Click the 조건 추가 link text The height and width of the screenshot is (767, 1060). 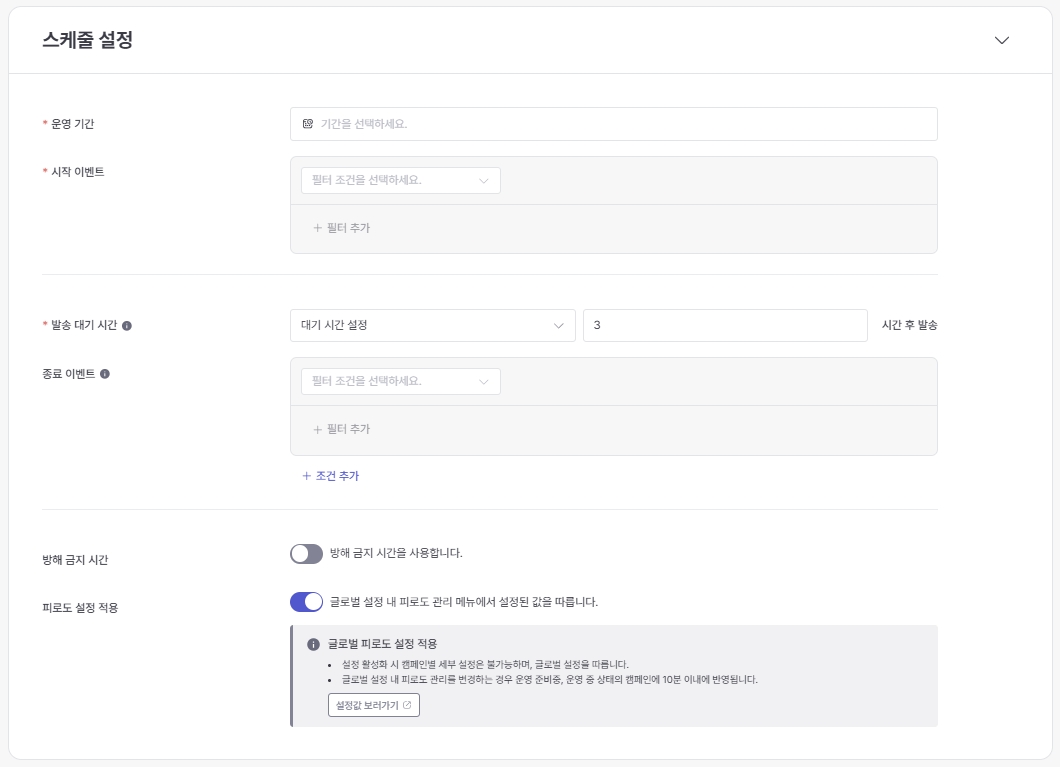[337, 476]
